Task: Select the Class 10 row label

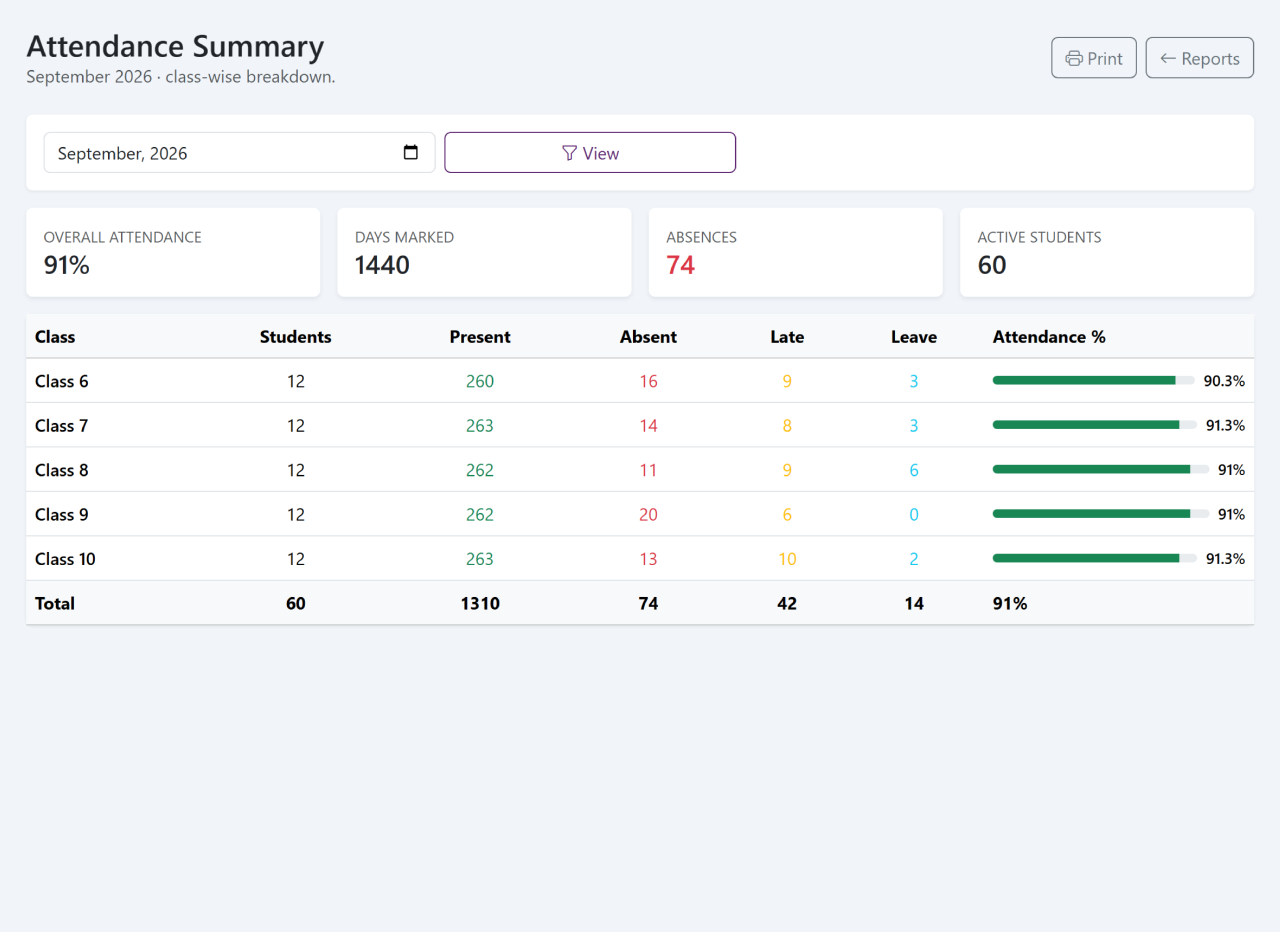Action: [x=65, y=559]
